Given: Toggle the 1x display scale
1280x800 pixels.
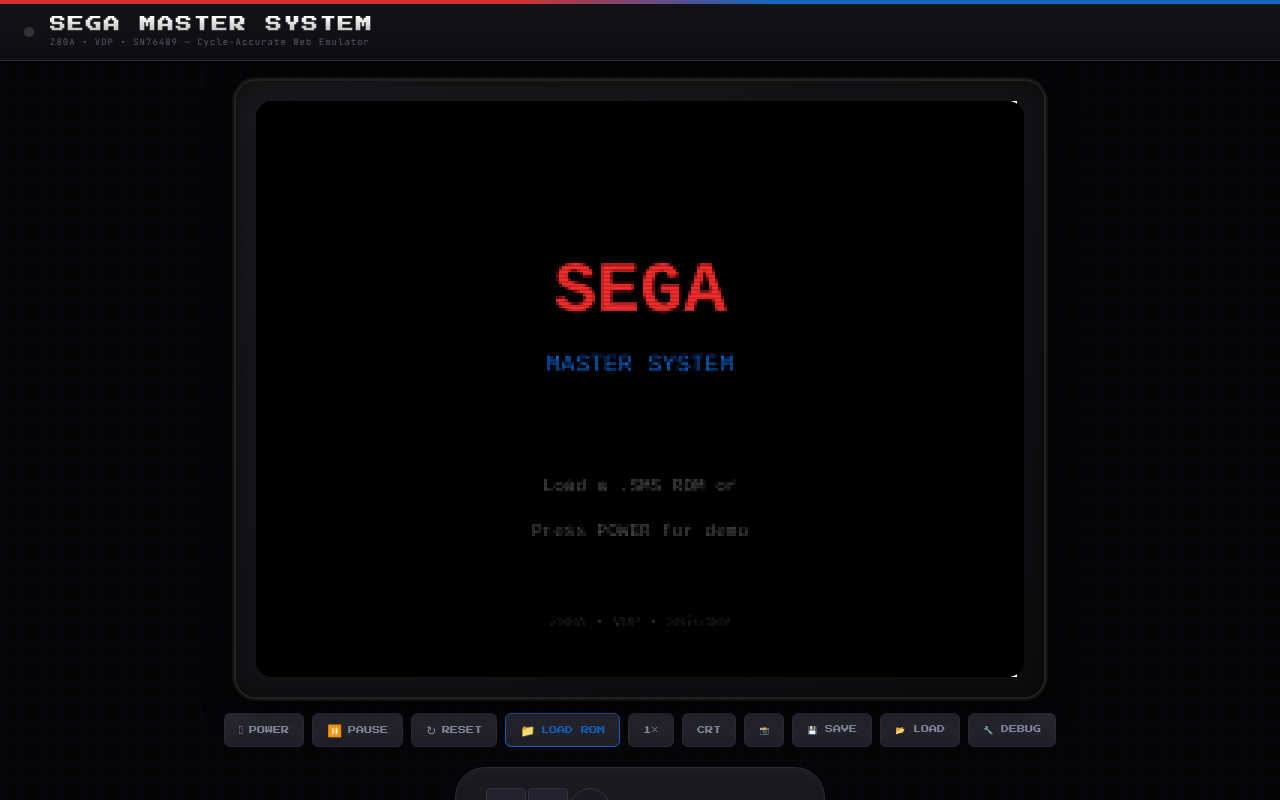Looking at the screenshot, I should [x=650, y=730].
